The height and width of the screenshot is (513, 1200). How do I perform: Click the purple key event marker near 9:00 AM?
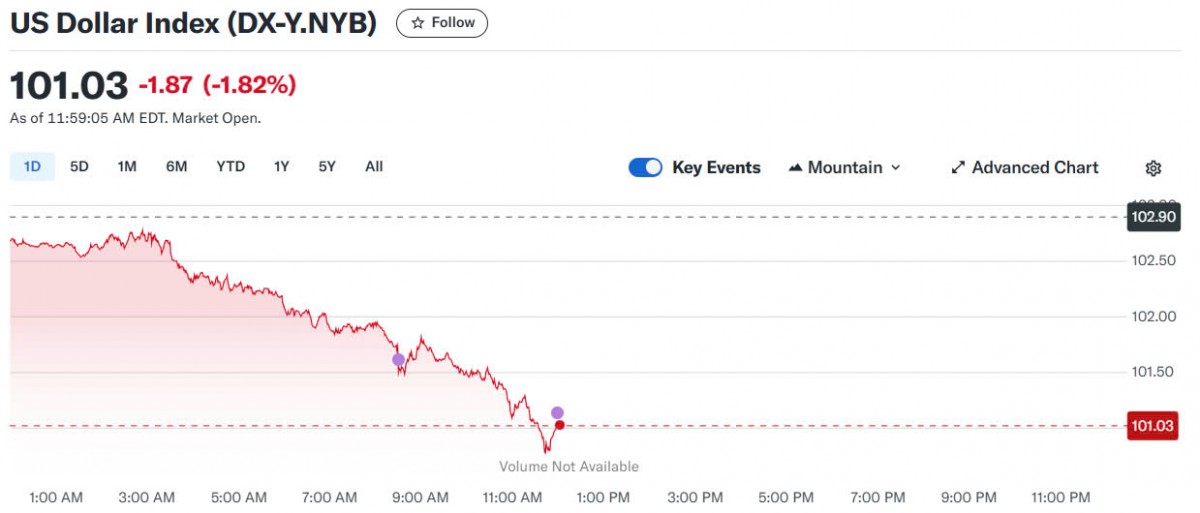coord(398,360)
